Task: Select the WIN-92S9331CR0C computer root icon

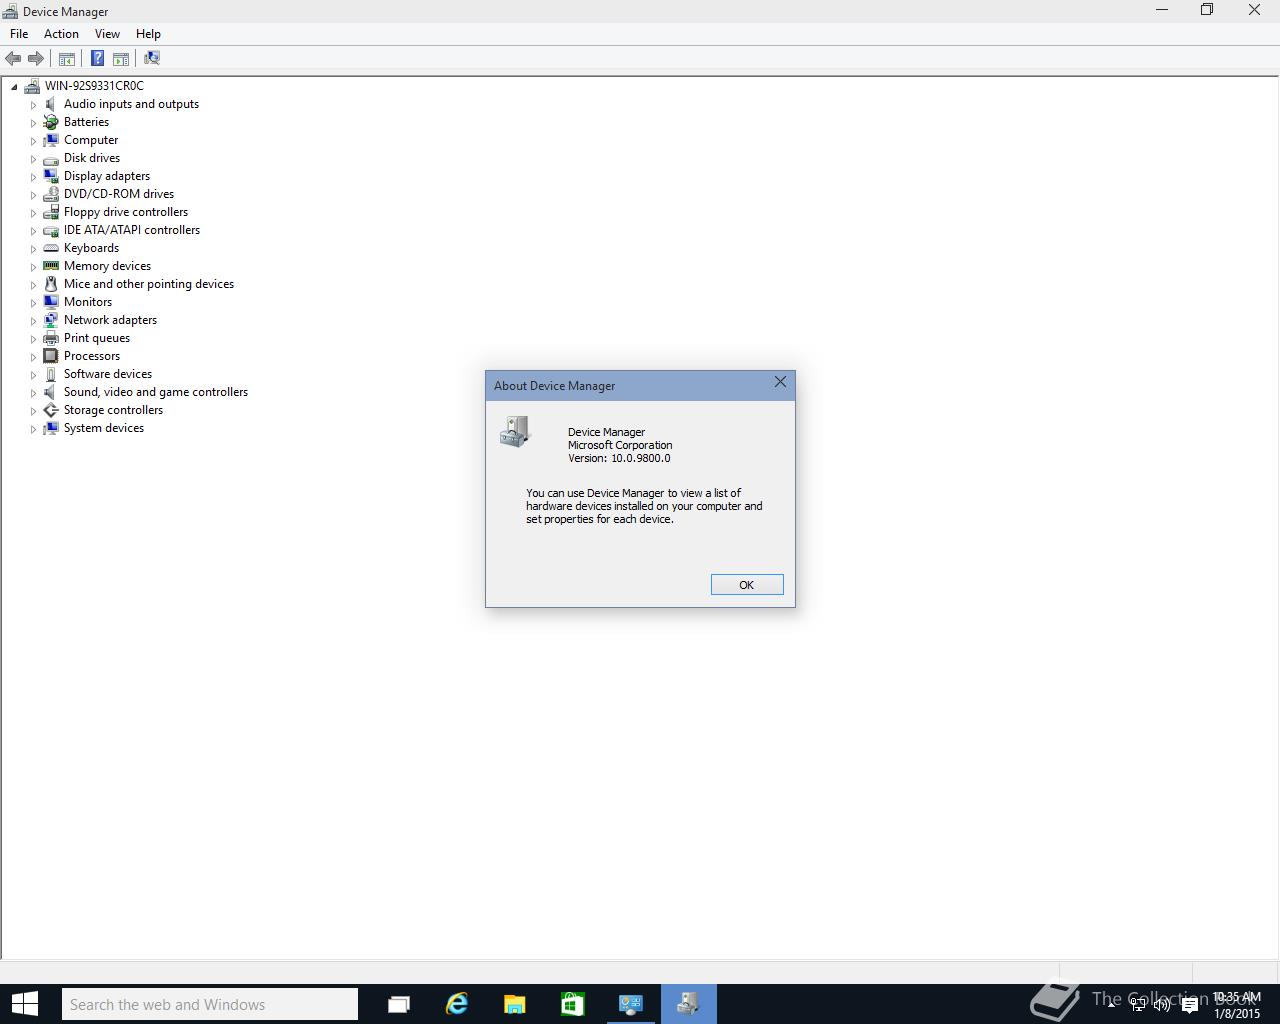Action: pyautogui.click(x=32, y=86)
